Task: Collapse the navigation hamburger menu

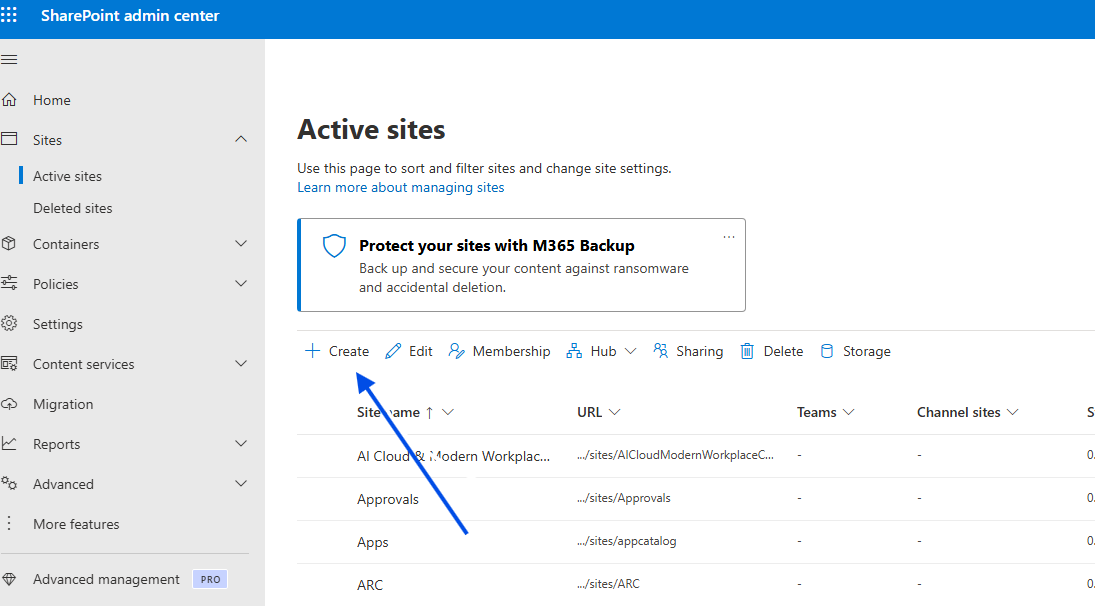Action: (9, 60)
